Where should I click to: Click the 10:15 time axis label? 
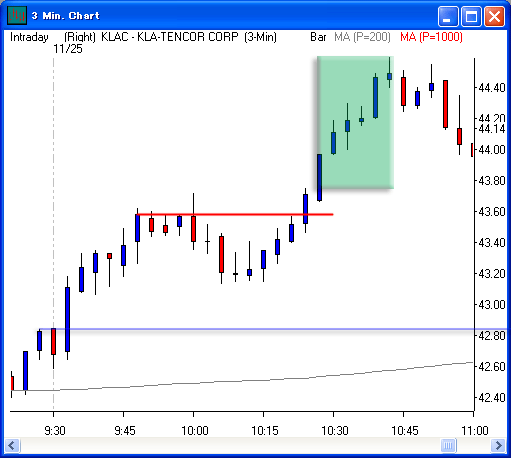[265, 431]
